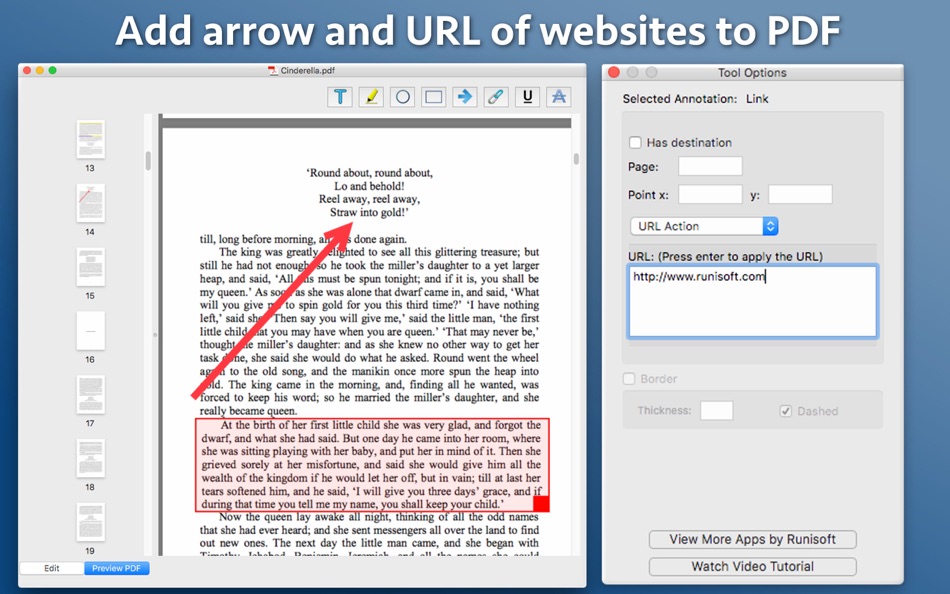This screenshot has height=594, width=950.
Task: Click the red resize handle on link box
Action: pos(541,504)
